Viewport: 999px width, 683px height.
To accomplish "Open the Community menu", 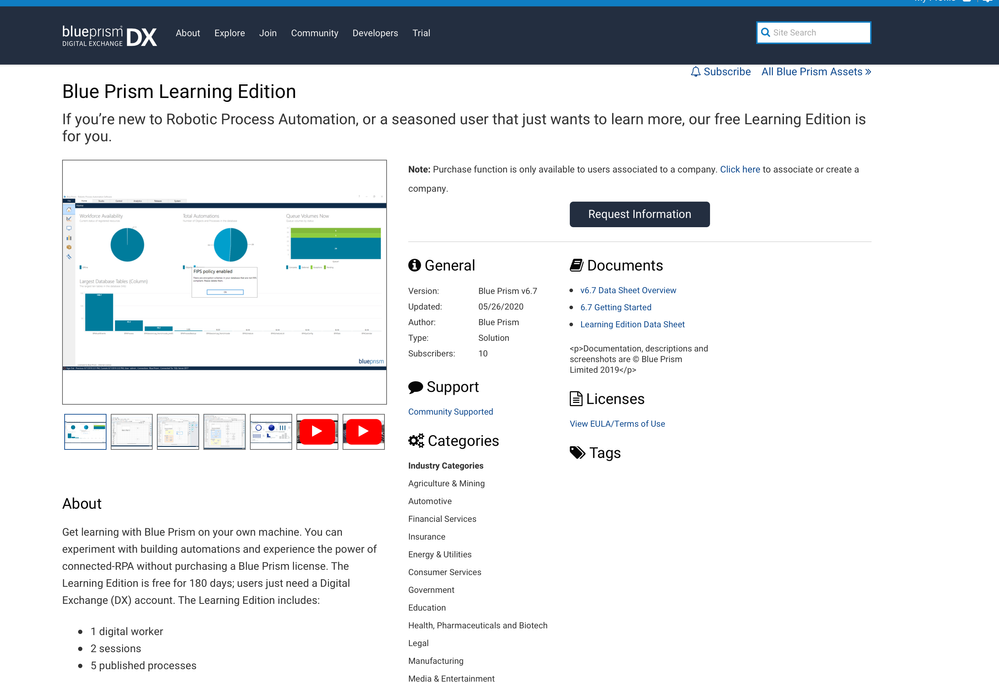I will click(x=314, y=33).
